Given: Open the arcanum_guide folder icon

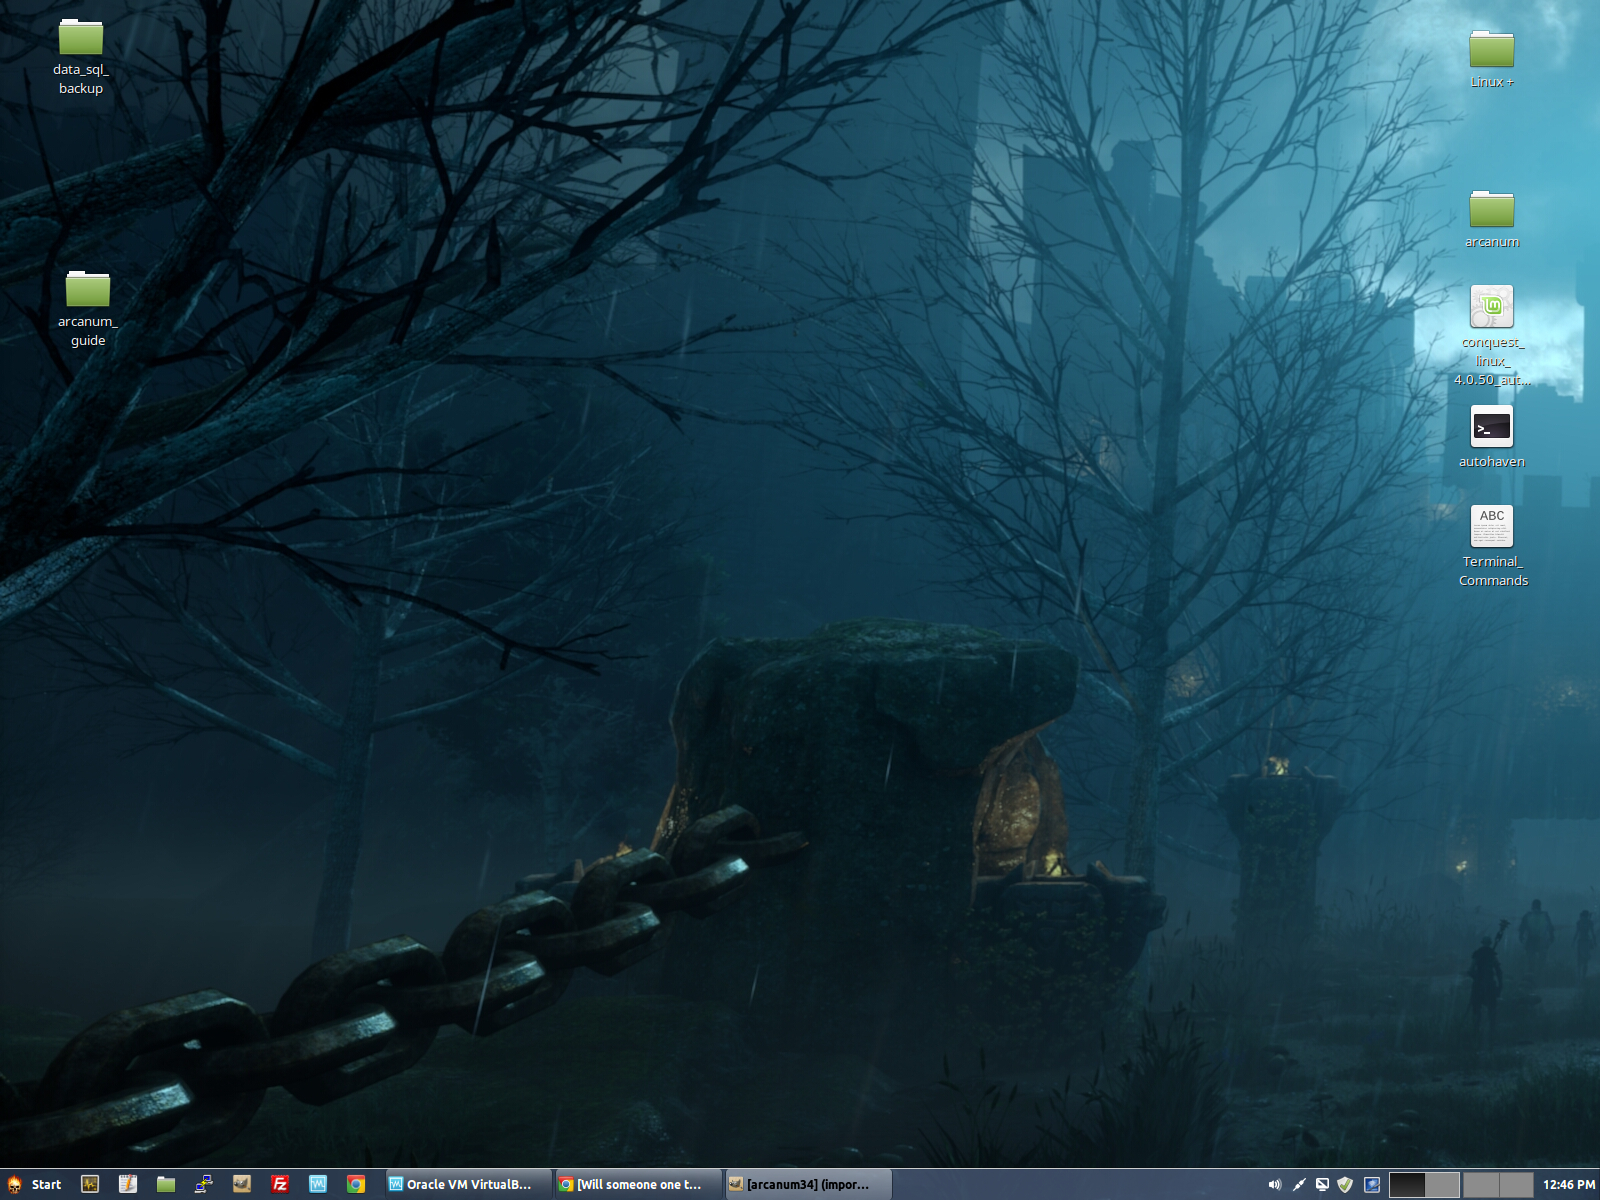Looking at the screenshot, I should [x=88, y=289].
